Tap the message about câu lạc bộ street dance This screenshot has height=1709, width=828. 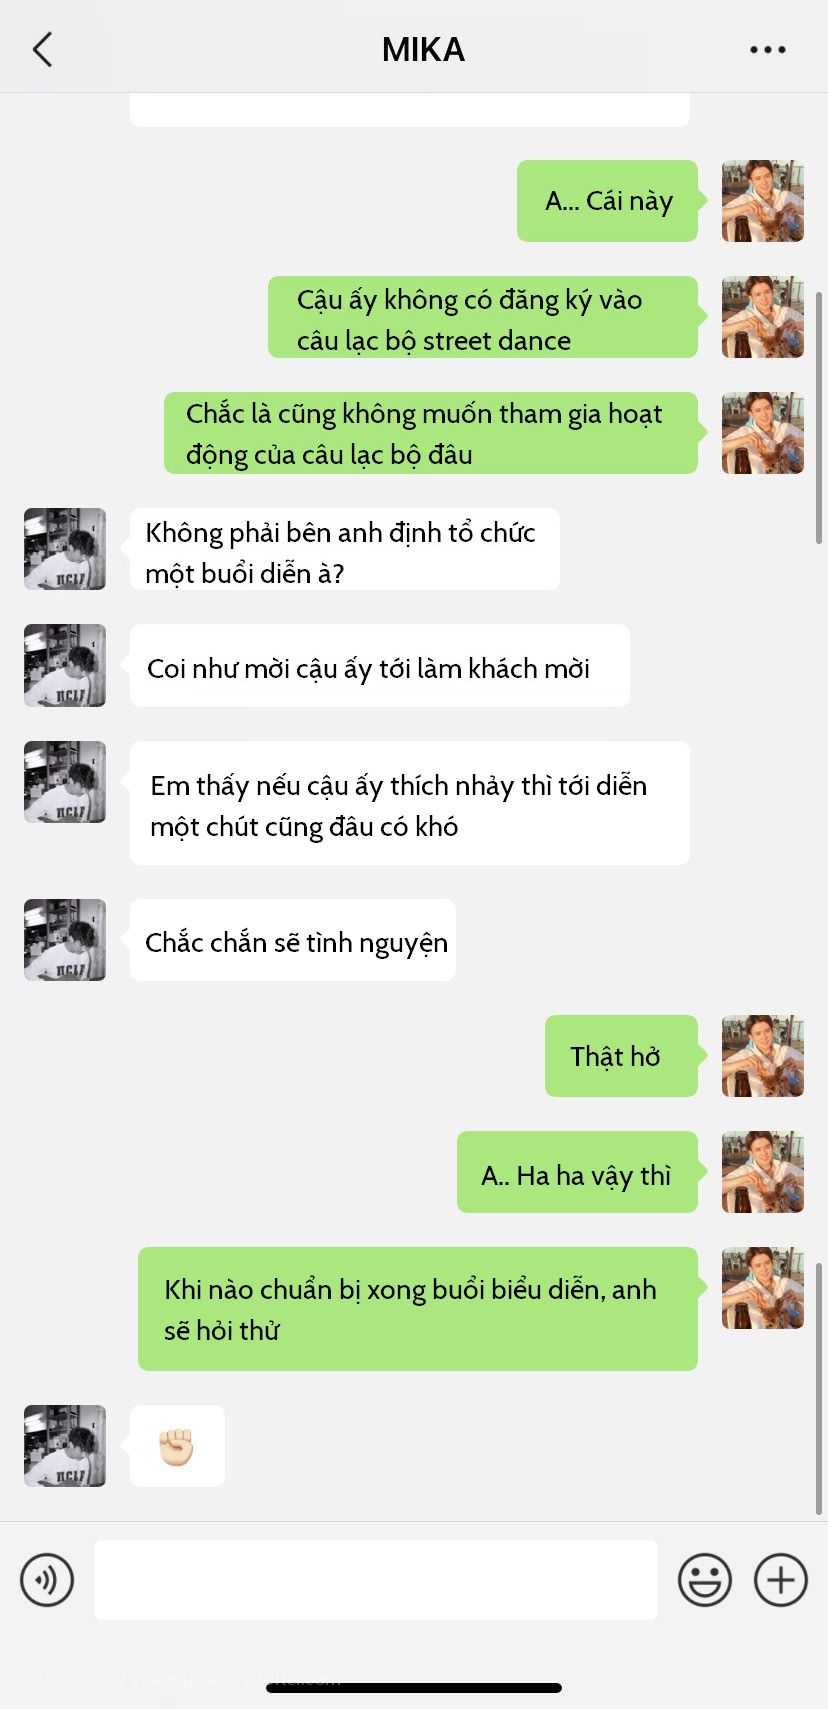point(483,317)
